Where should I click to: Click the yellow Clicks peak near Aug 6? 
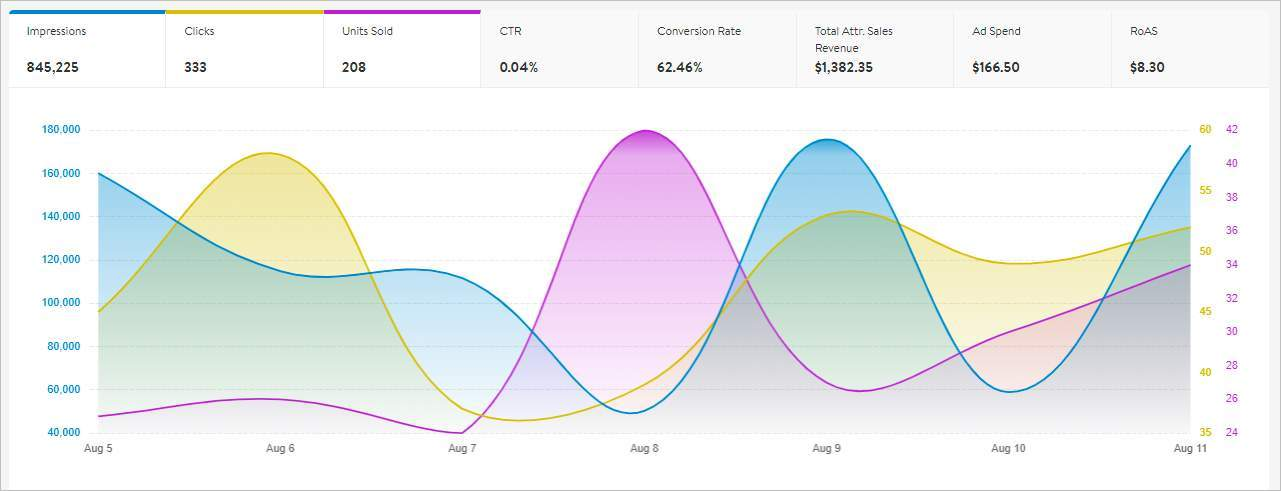point(268,153)
